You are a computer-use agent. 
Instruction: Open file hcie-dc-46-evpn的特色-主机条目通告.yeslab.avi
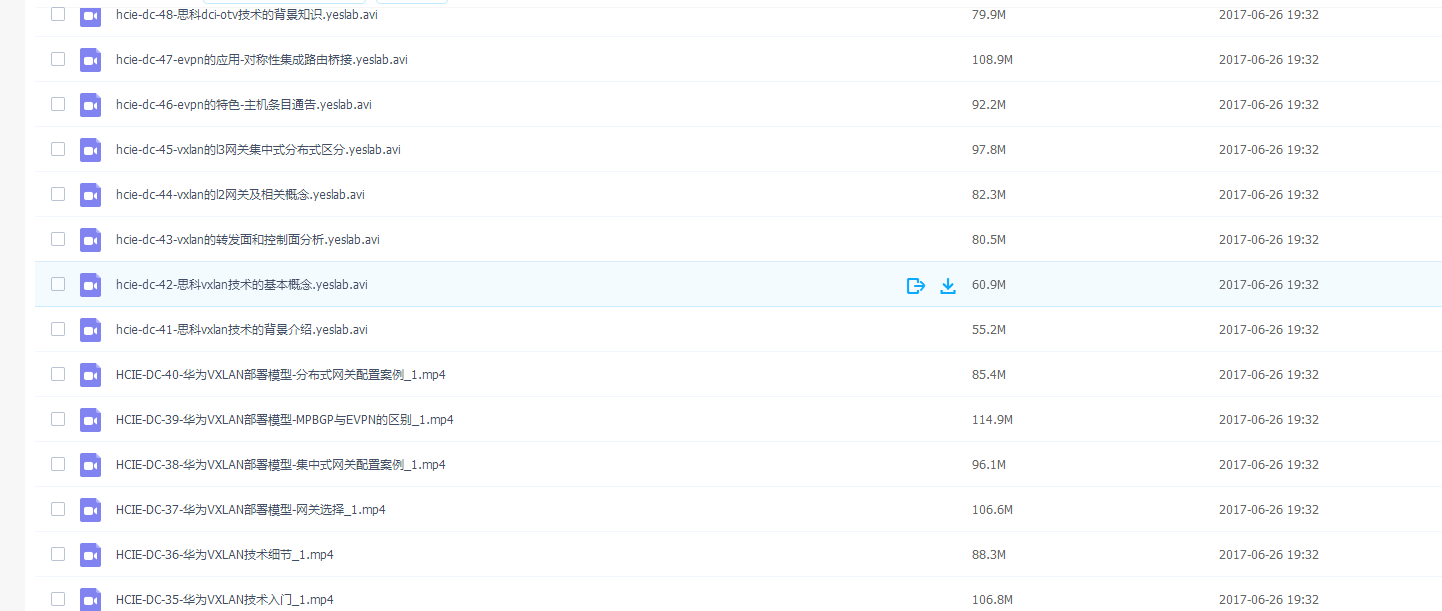[244, 105]
